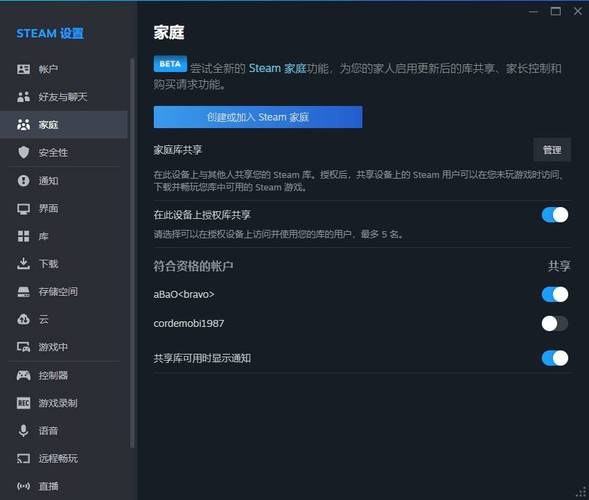Click the 家庭库共享 label
The image size is (589, 500).
pos(178,150)
